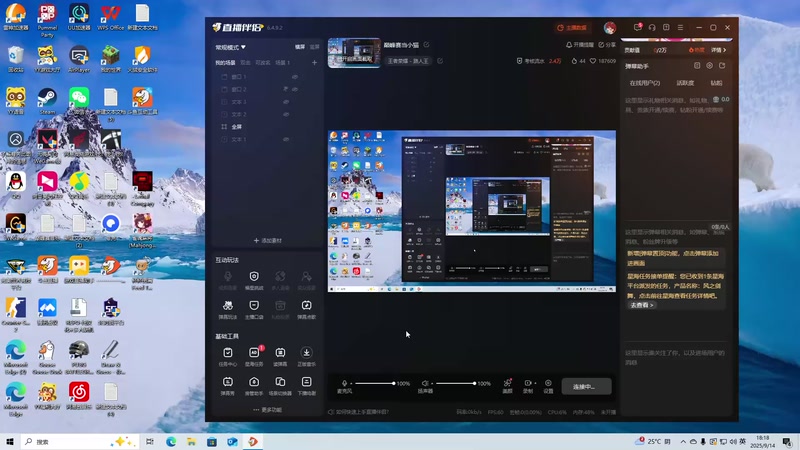Open the 在线用户(2) tab
800x450 pixels.
pyautogui.click(x=644, y=83)
